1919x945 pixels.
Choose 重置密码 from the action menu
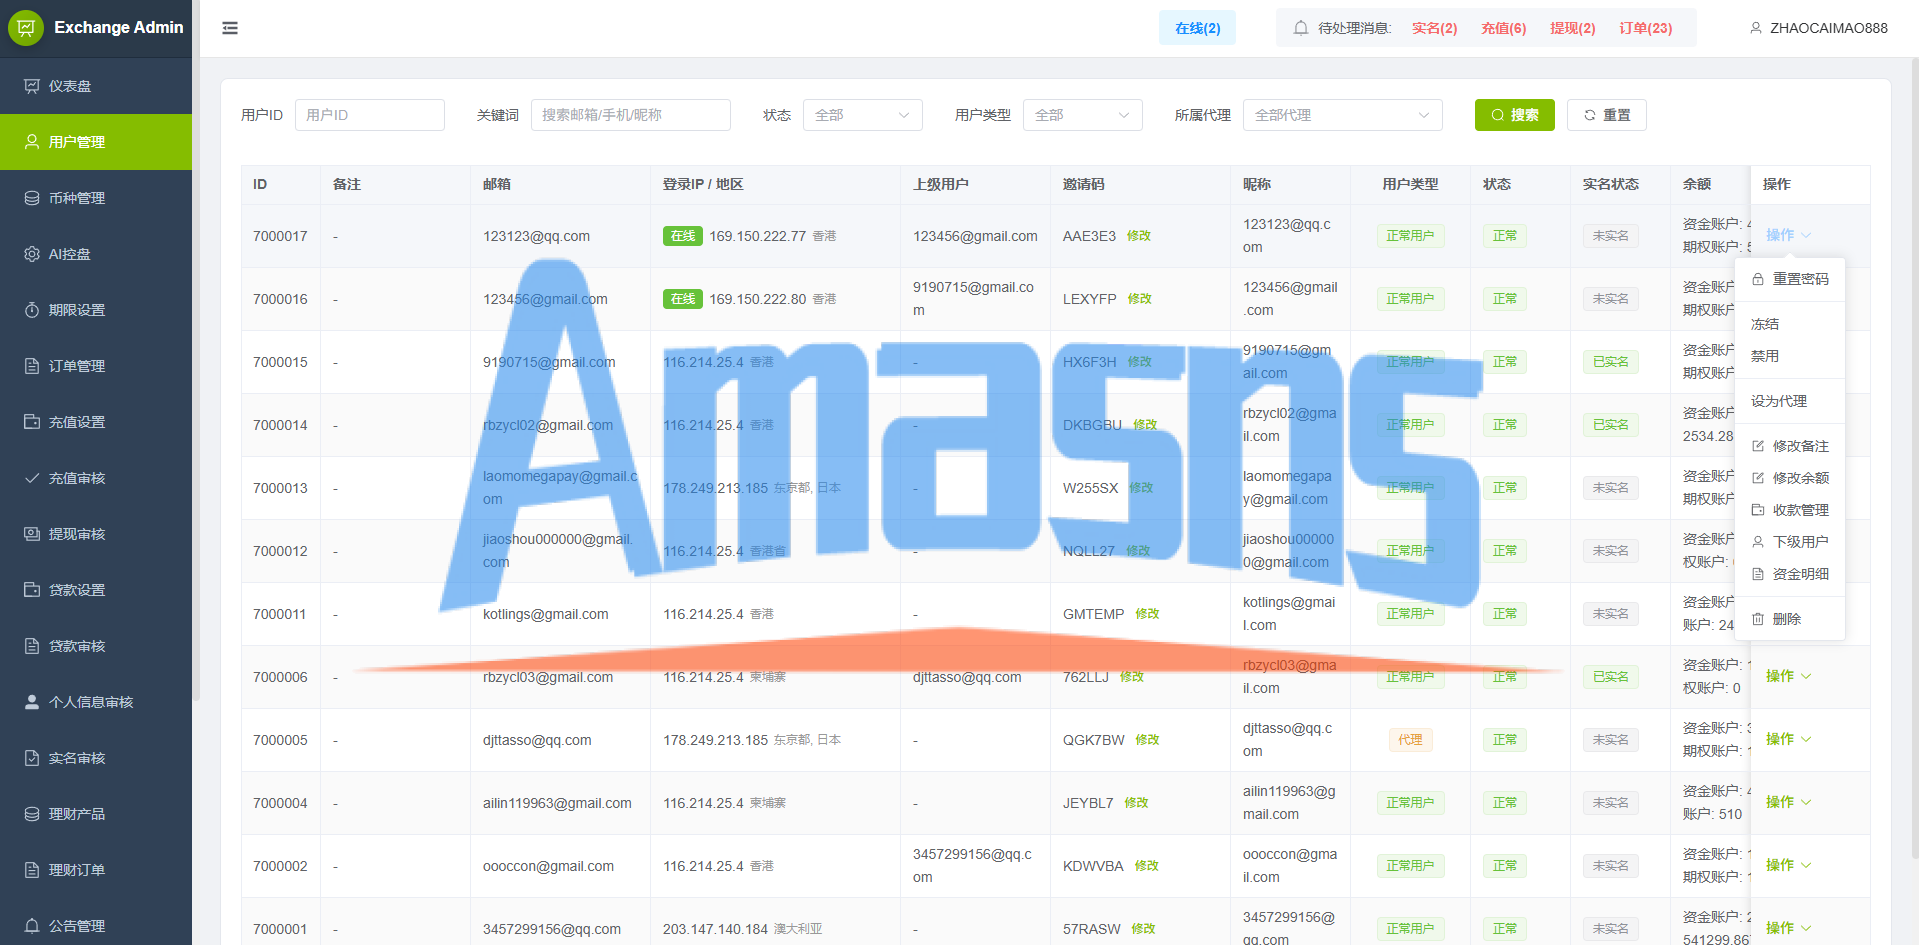tap(1790, 279)
